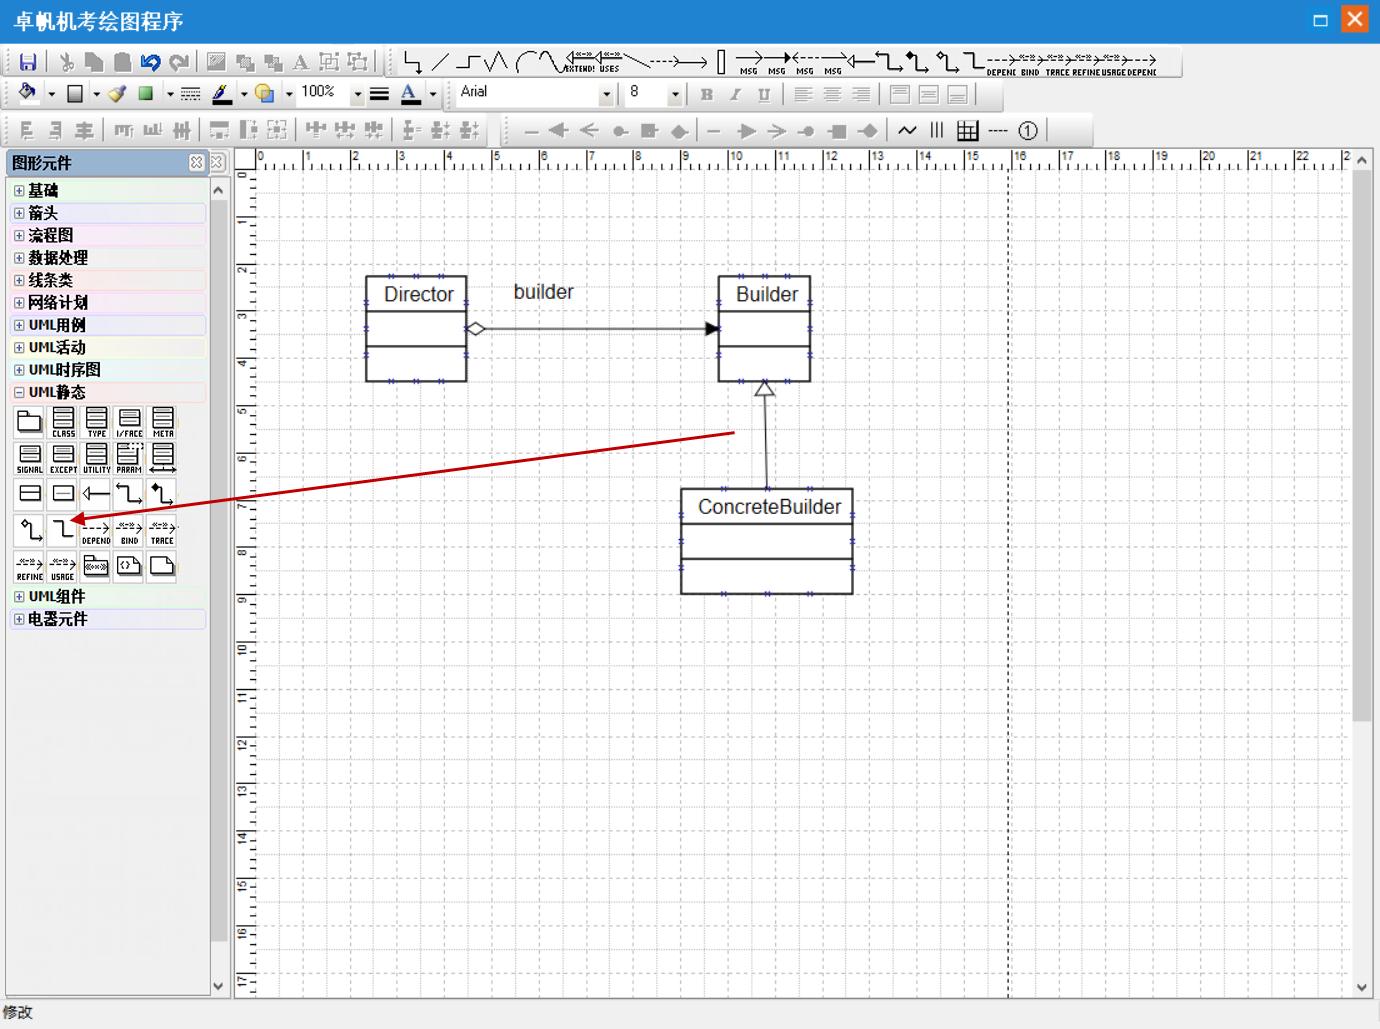Viewport: 1380px width, 1029px height.
Task: Expand the 箭头 category
Action: pos(19,213)
